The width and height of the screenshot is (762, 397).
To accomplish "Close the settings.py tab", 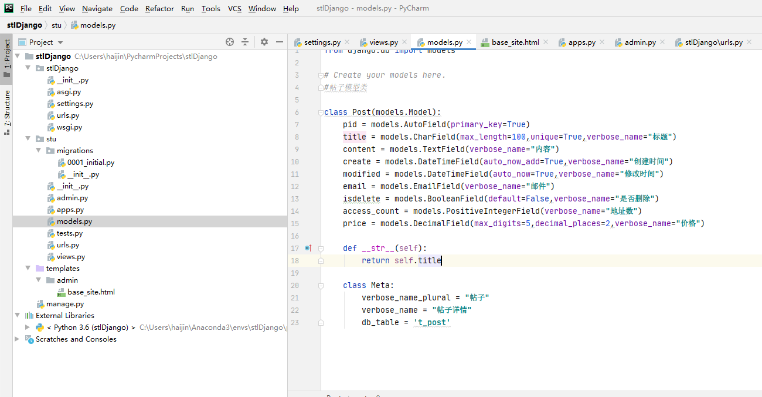I will point(347,42).
